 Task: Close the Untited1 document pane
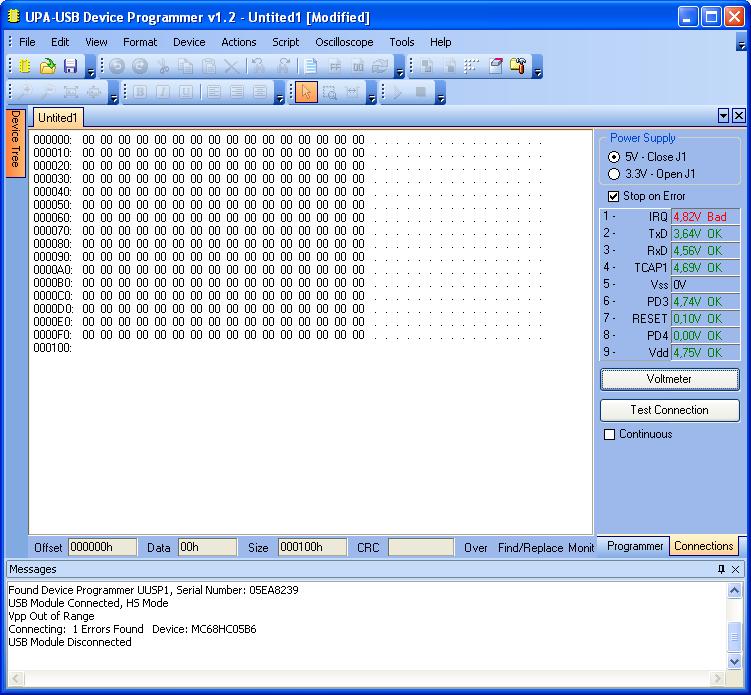point(739,115)
